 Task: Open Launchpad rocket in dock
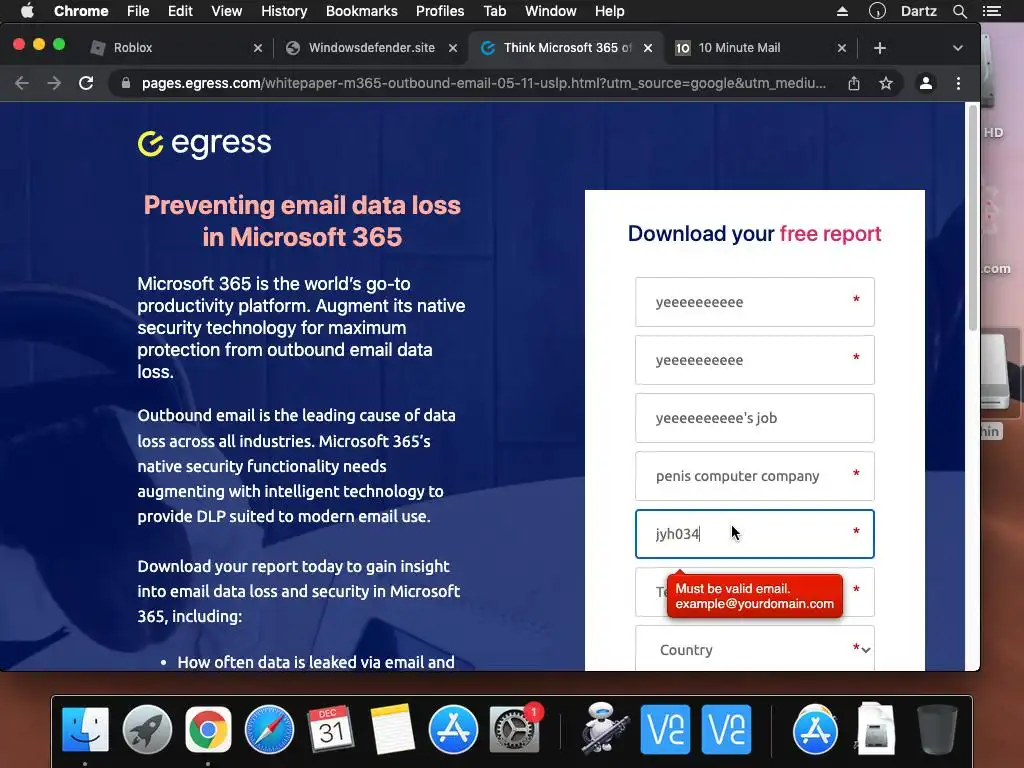click(147, 729)
